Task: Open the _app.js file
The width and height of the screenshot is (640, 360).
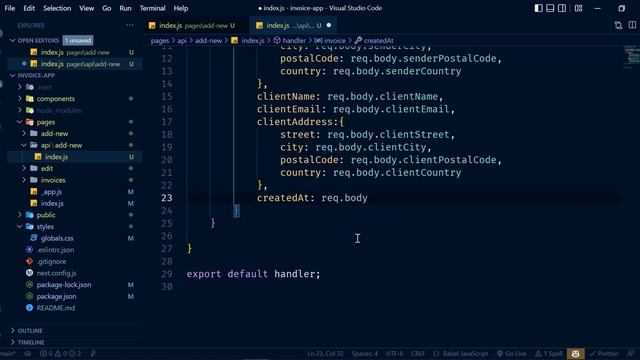Action: pyautogui.click(x=75, y=192)
